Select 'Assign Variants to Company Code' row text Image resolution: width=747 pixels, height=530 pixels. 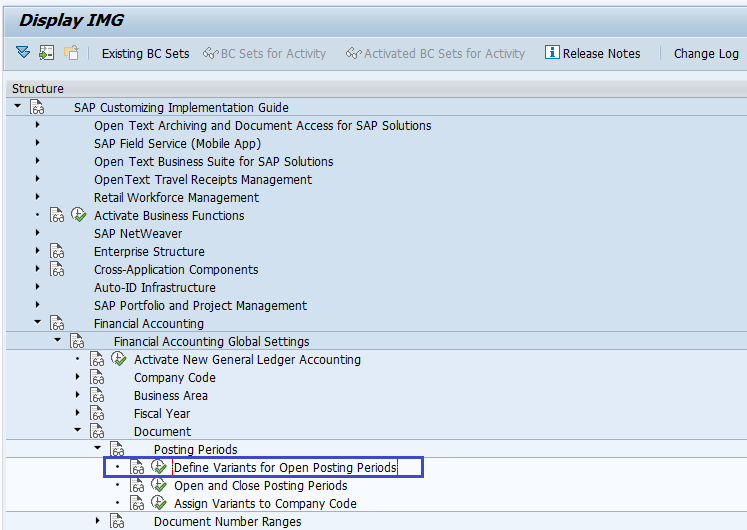(265, 504)
